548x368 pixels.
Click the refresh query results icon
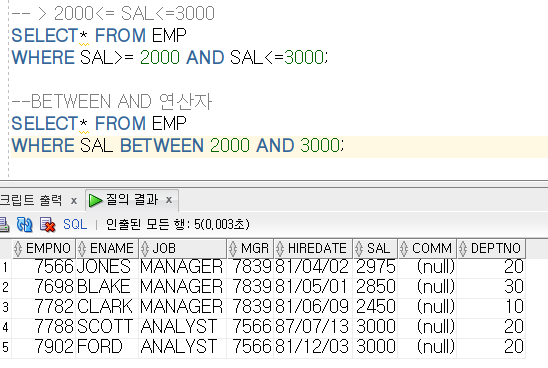tap(24, 224)
